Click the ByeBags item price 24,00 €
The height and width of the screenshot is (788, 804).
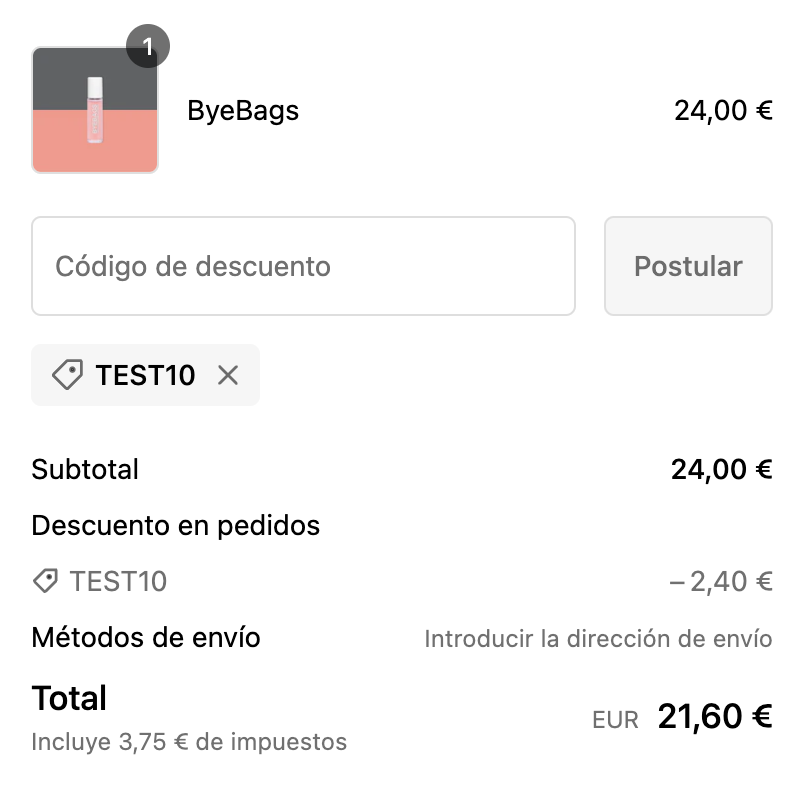723,111
